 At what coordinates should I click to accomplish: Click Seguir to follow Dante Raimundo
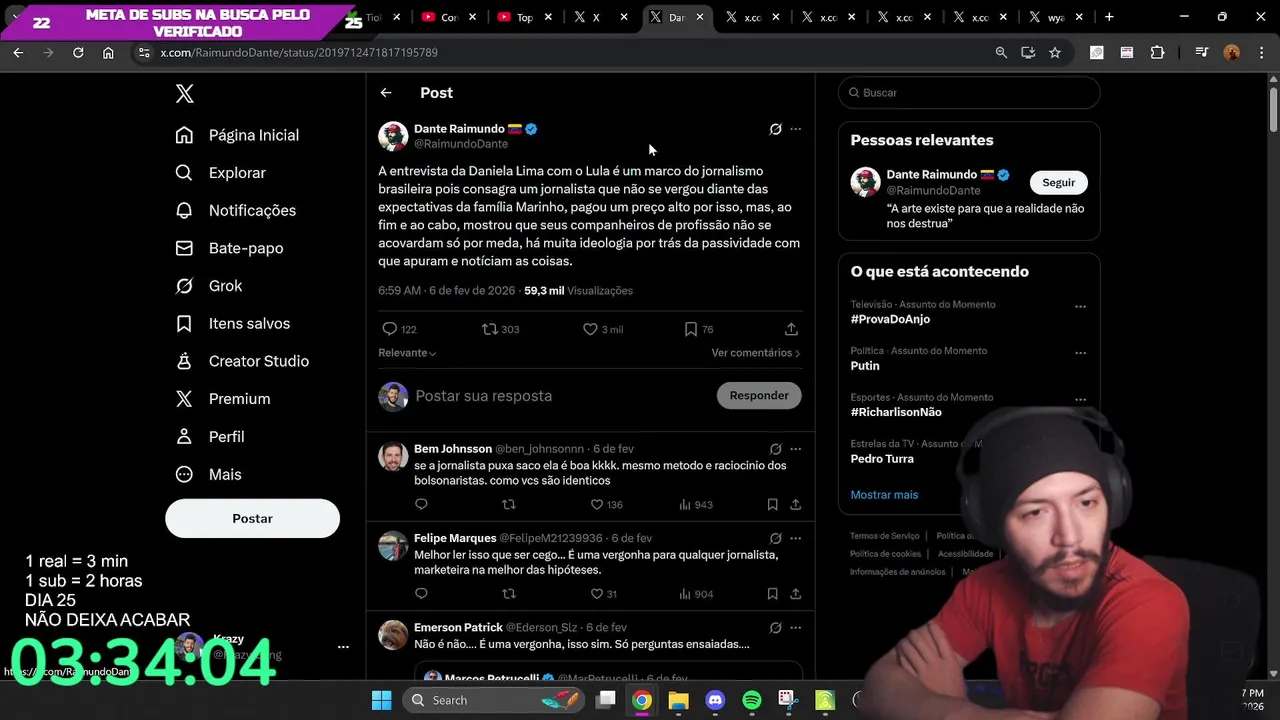[1059, 183]
